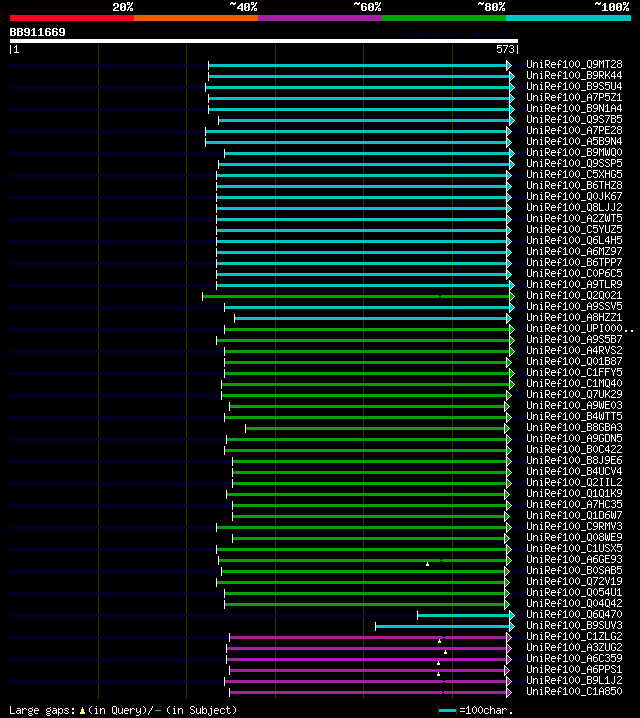Click the yellow triangle in Large gaps legend

pyautogui.click(x=82, y=711)
